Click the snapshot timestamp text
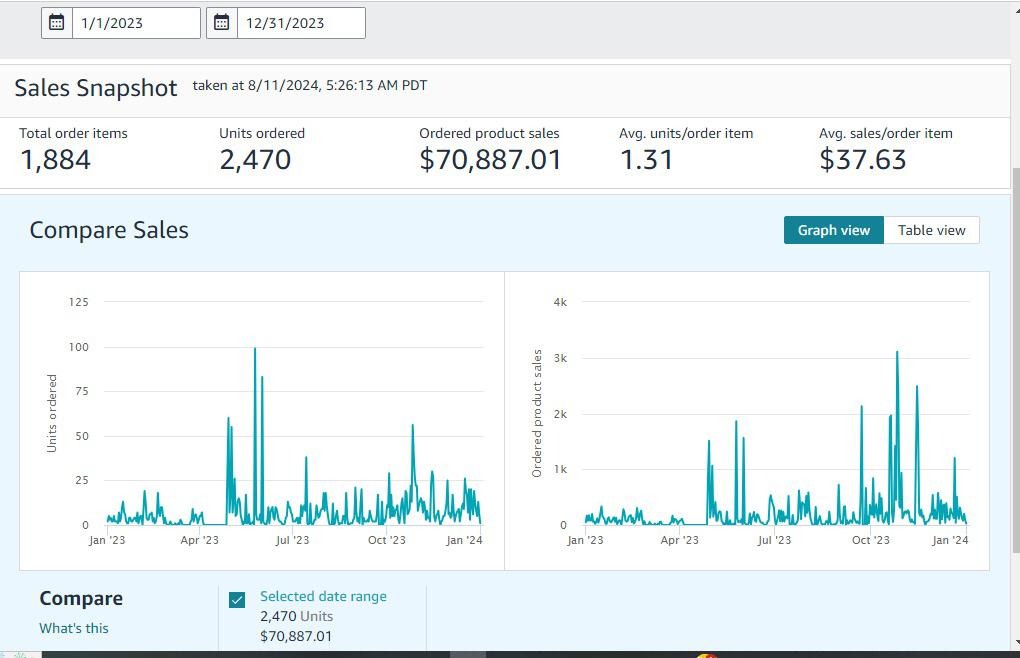Screen dimensions: 1020x658 (x=310, y=86)
